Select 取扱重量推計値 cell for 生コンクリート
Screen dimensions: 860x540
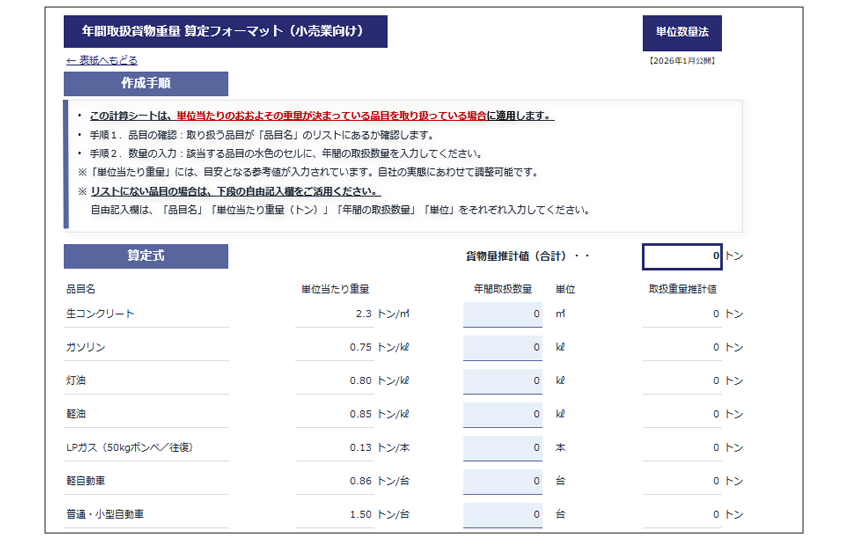(x=682, y=314)
